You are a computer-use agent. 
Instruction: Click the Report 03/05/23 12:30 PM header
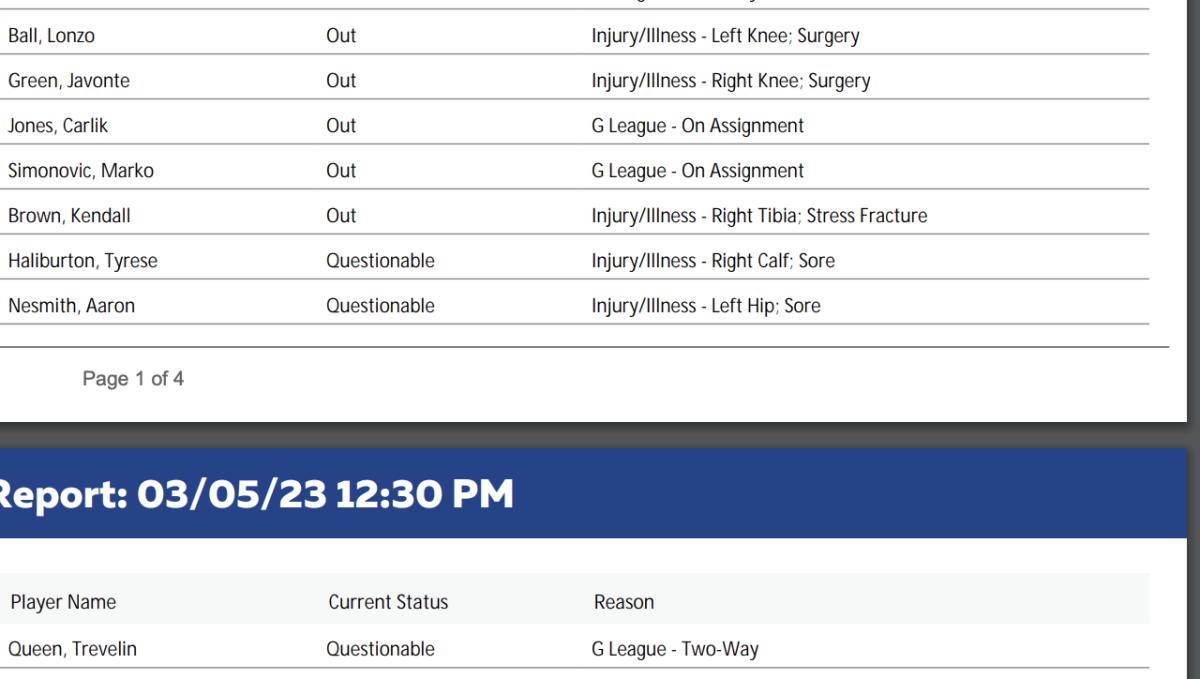[257, 494]
